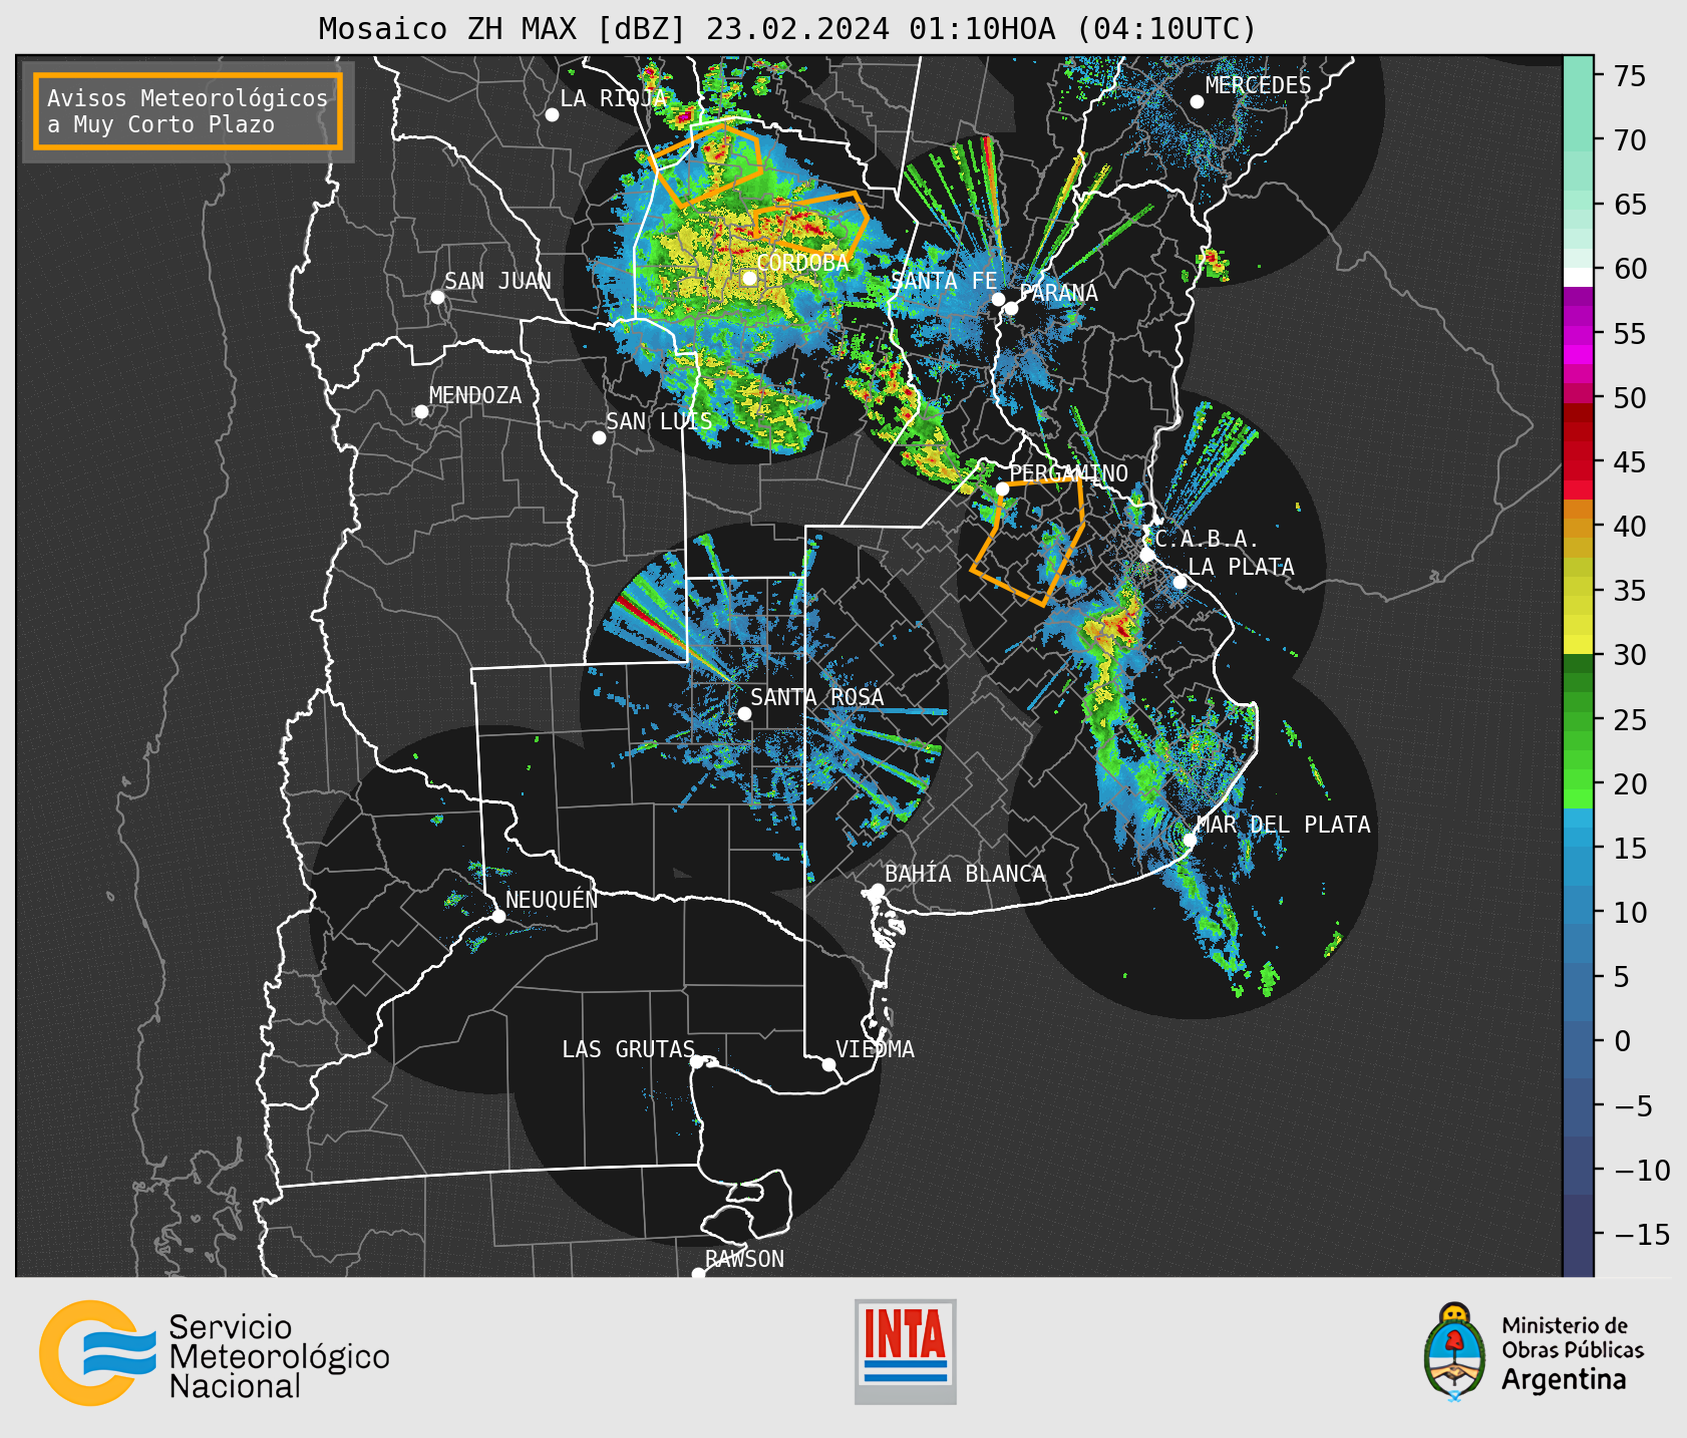Click the white dot marker for Viedma
Viewport: 1687px width, 1438px height.
pyautogui.click(x=829, y=1064)
